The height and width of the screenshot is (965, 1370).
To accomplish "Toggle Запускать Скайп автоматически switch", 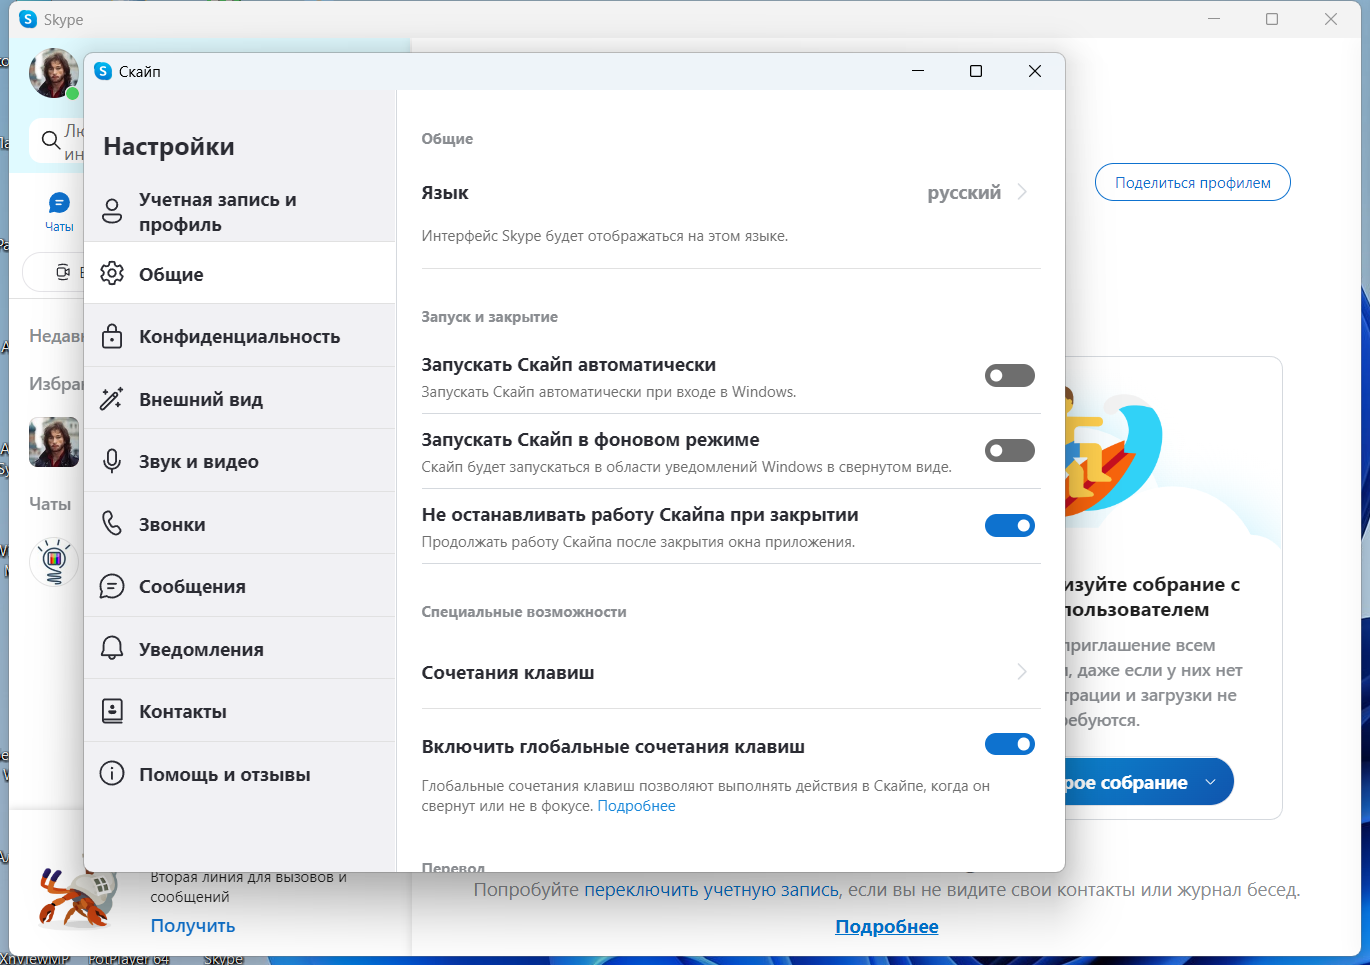I will point(1010,375).
